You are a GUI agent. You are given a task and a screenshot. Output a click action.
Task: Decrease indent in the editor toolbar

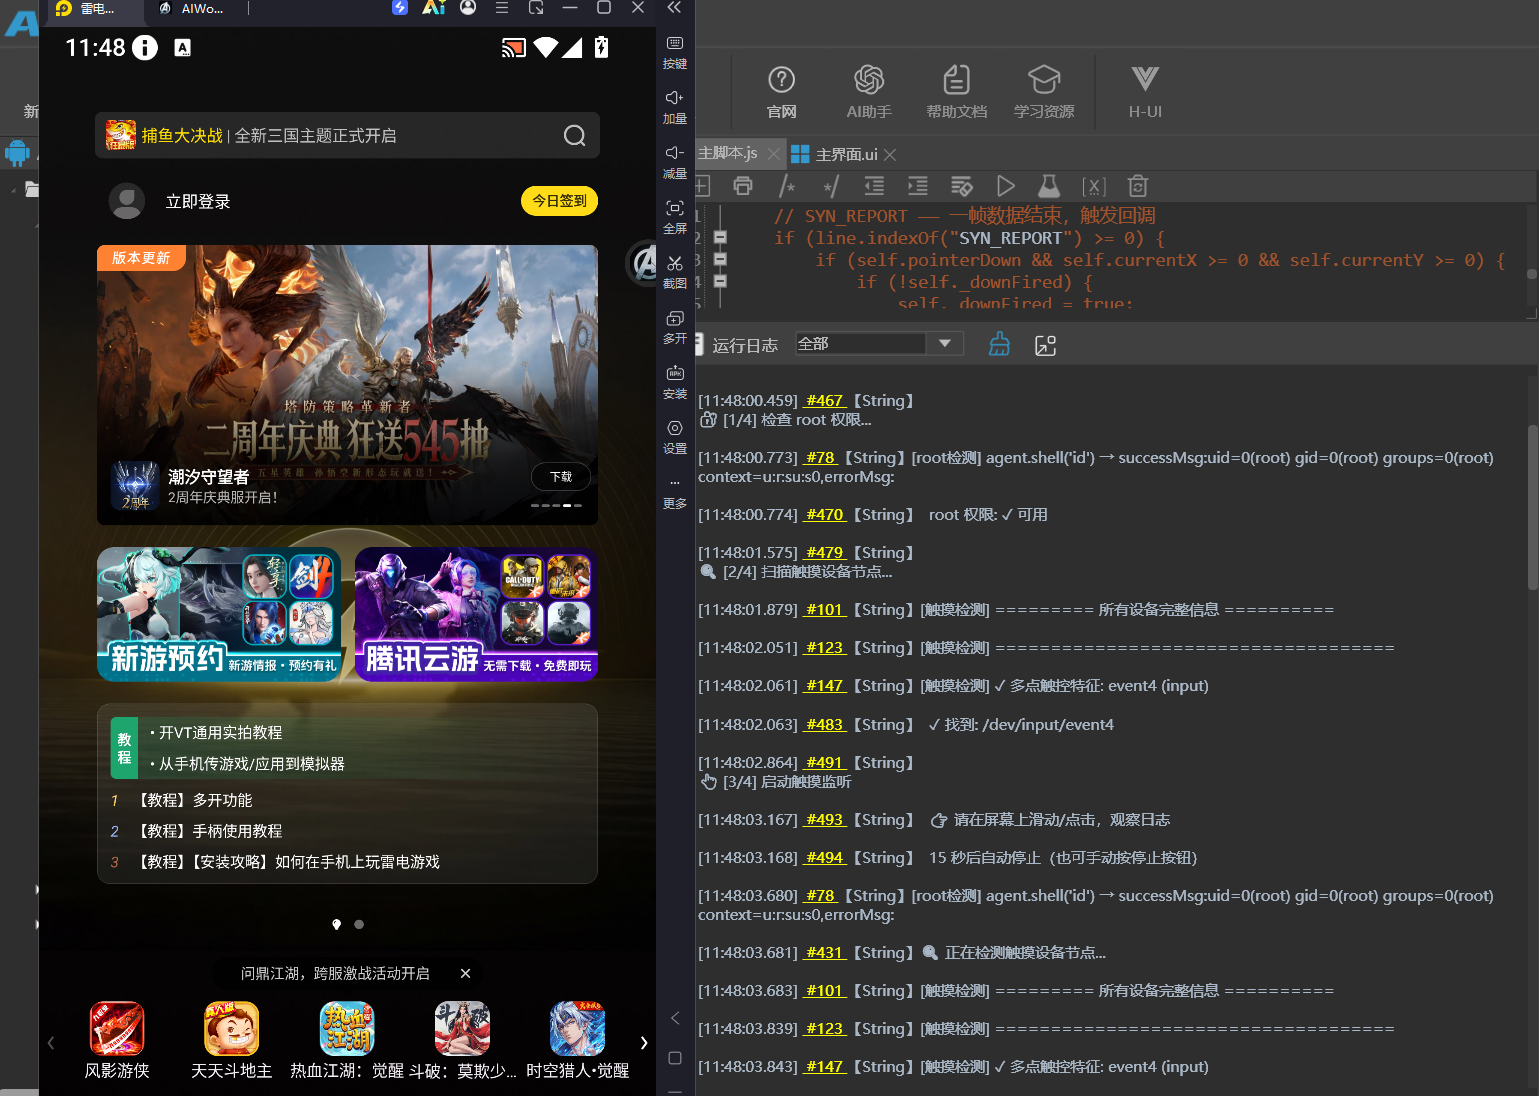point(874,186)
